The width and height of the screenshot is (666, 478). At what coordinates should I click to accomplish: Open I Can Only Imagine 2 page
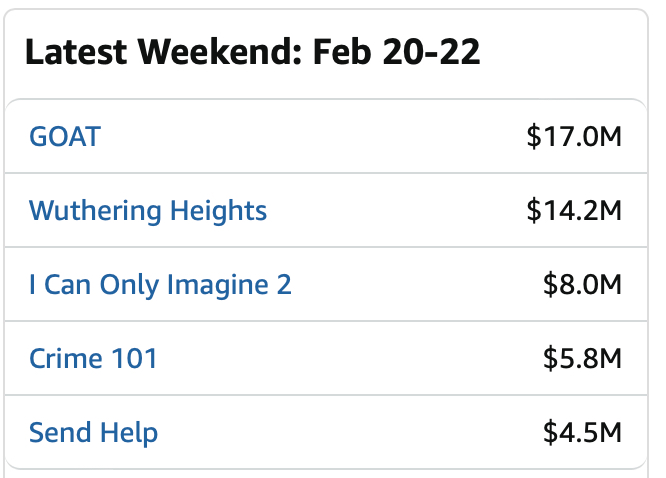(x=160, y=285)
